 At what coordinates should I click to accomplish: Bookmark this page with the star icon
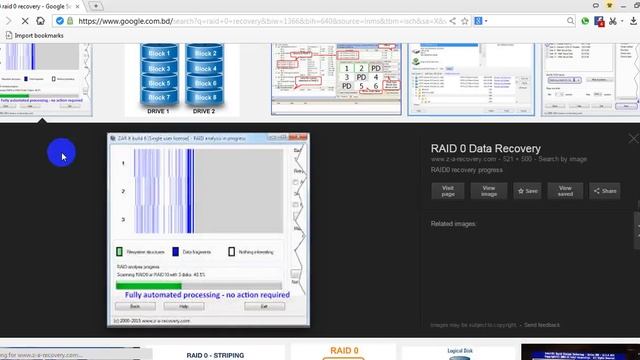[464, 21]
